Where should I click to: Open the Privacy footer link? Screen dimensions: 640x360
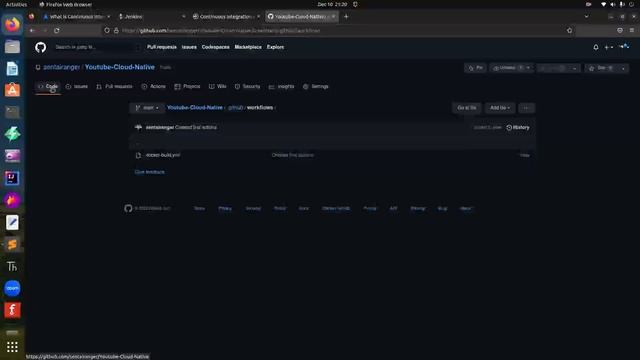click(225, 208)
